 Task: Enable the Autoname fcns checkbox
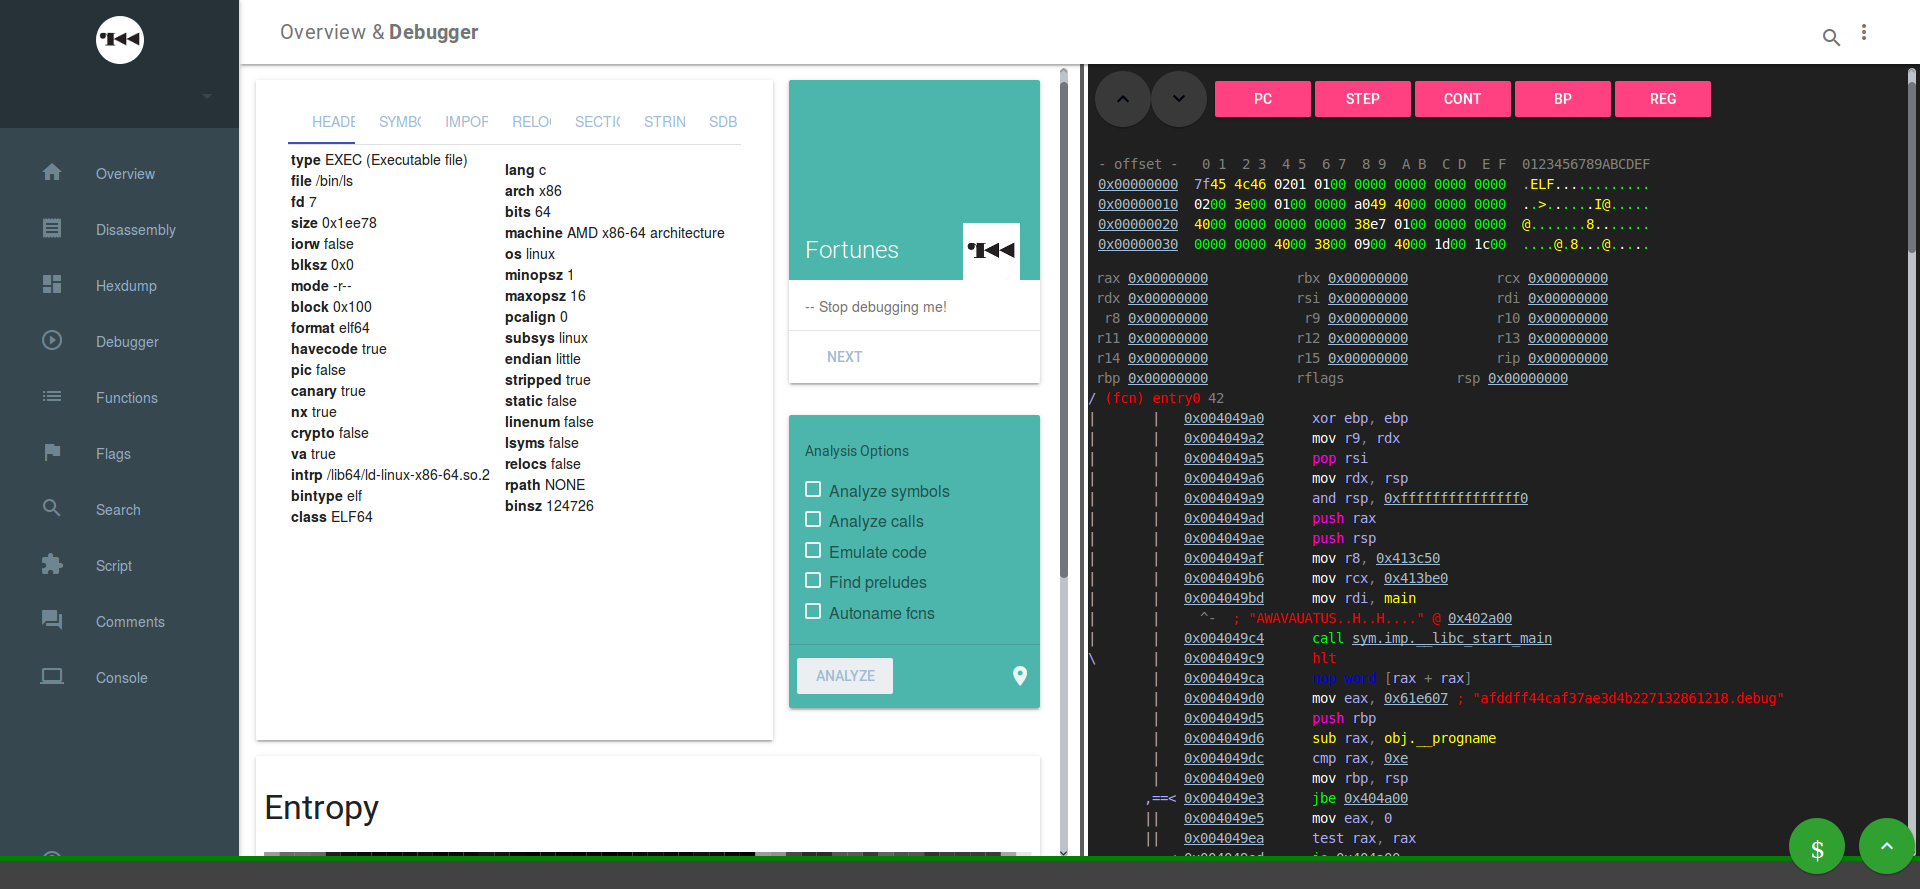[x=813, y=611]
